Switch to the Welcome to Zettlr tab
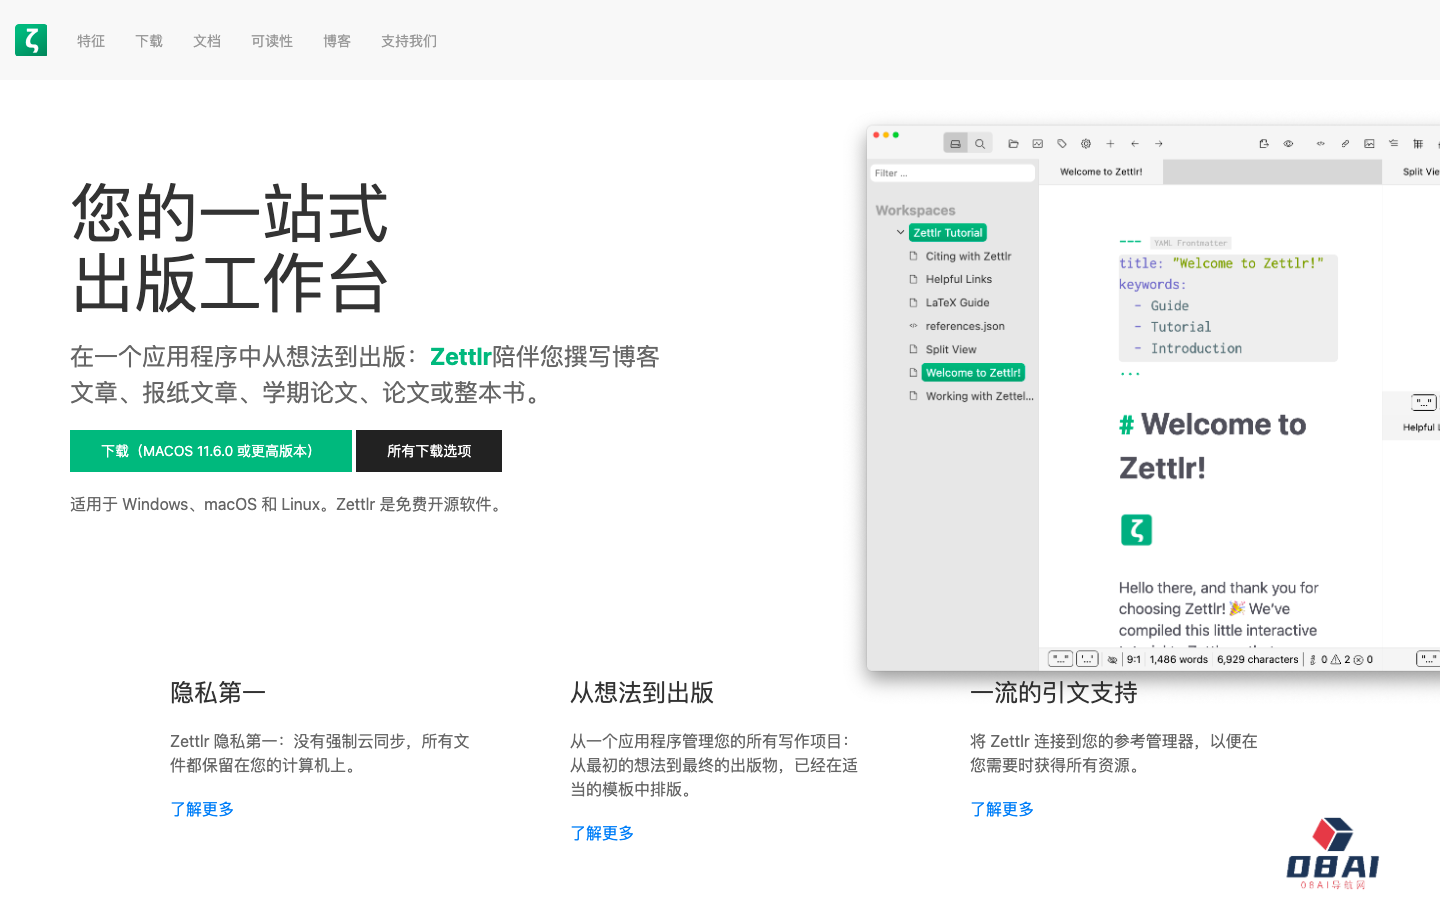Screen dimensions: 1440x900 click(1100, 171)
